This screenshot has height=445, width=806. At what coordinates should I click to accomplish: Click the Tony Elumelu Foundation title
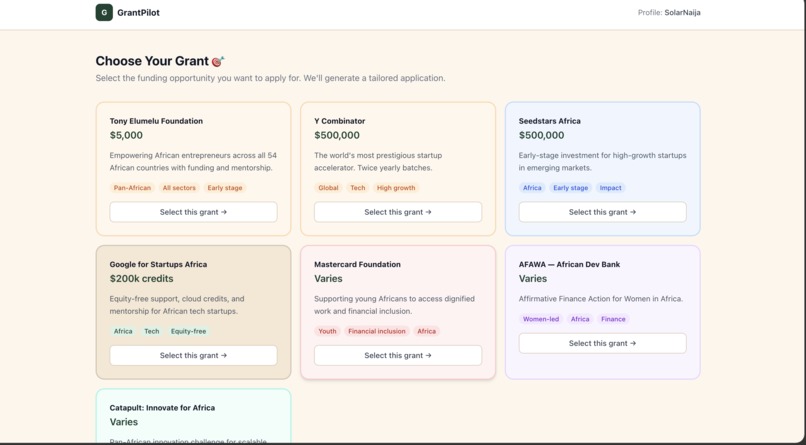click(x=156, y=121)
